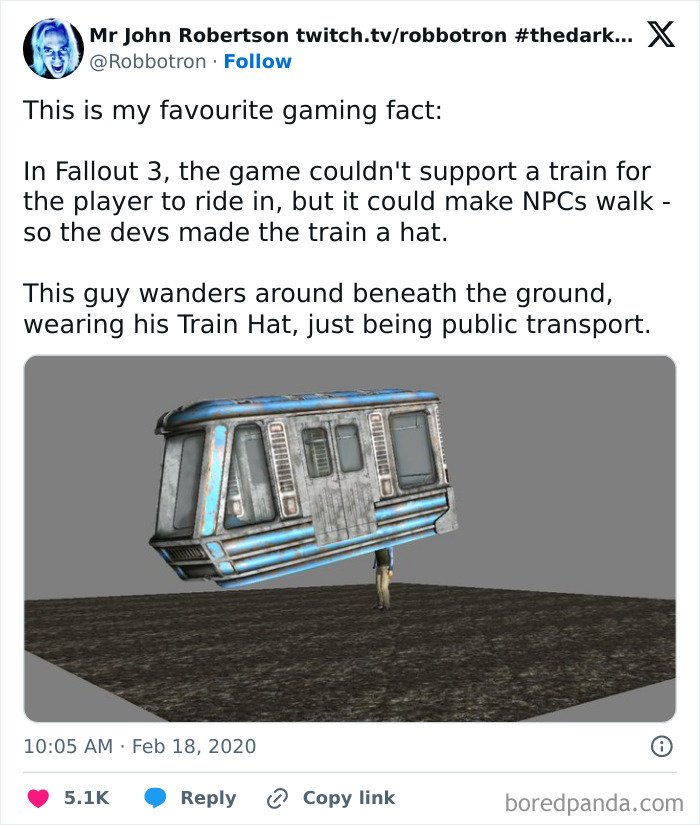Open the train hat image
This screenshot has height=825, width=700.
pyautogui.click(x=350, y=535)
